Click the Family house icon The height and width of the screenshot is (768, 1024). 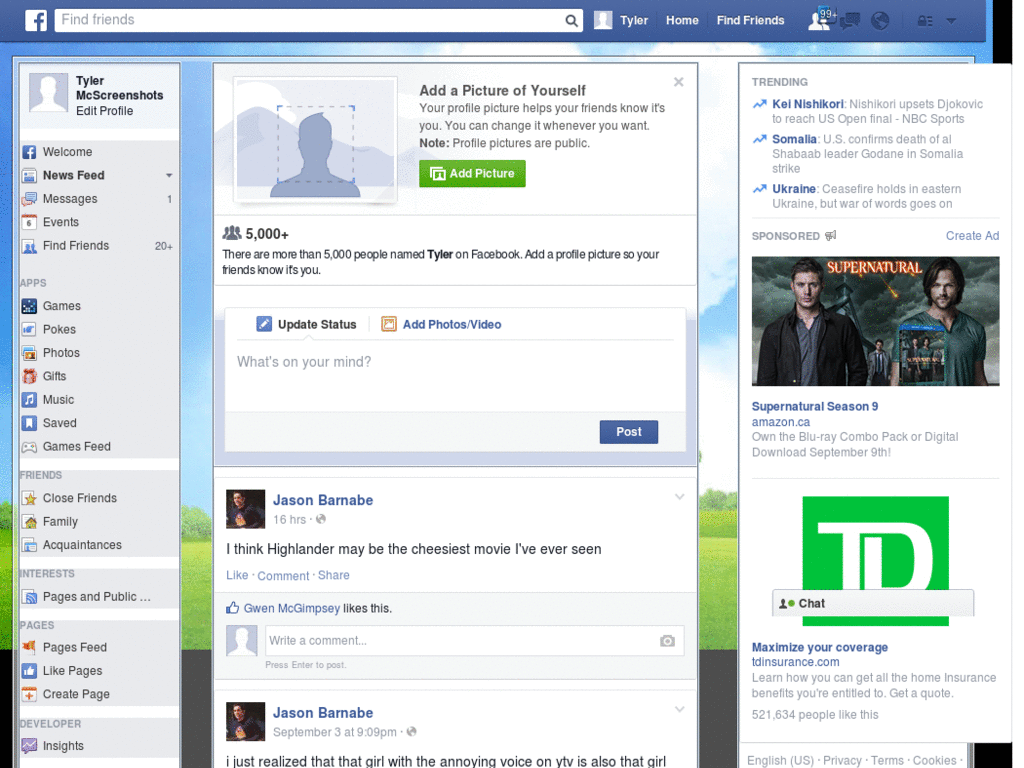[x=29, y=522]
